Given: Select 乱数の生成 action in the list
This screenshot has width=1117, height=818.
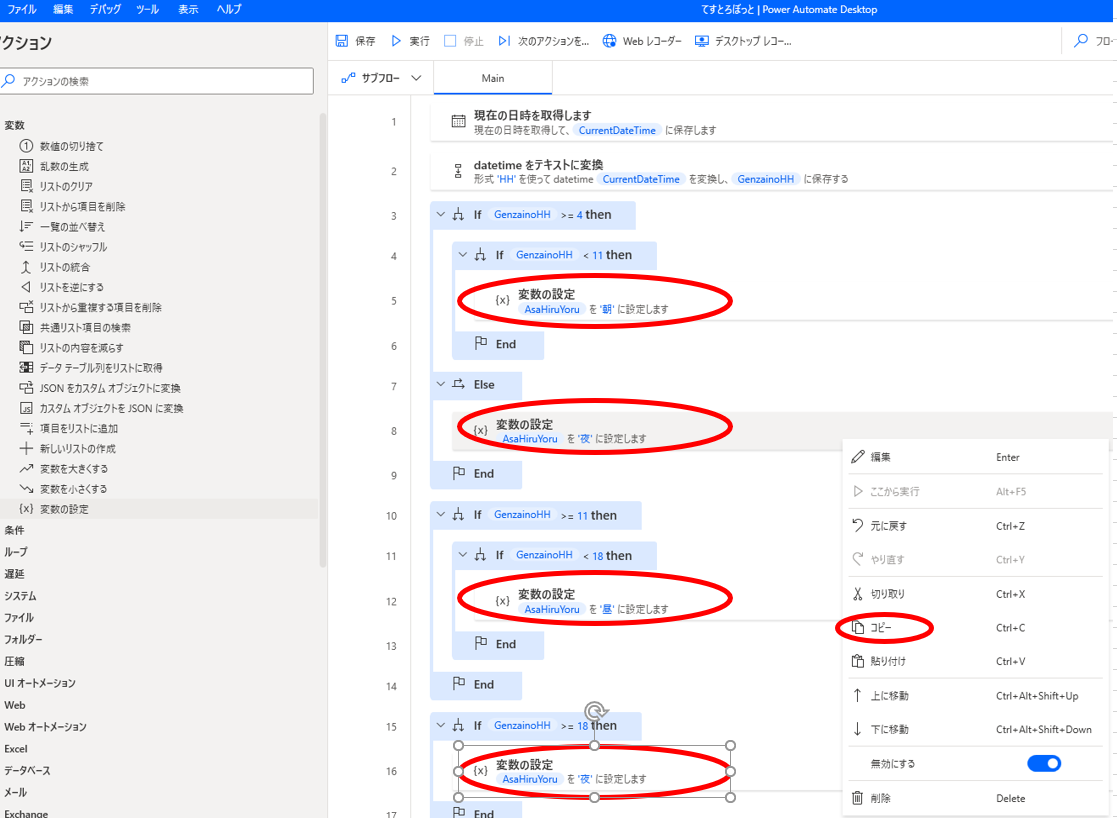Looking at the screenshot, I should 63,166.
